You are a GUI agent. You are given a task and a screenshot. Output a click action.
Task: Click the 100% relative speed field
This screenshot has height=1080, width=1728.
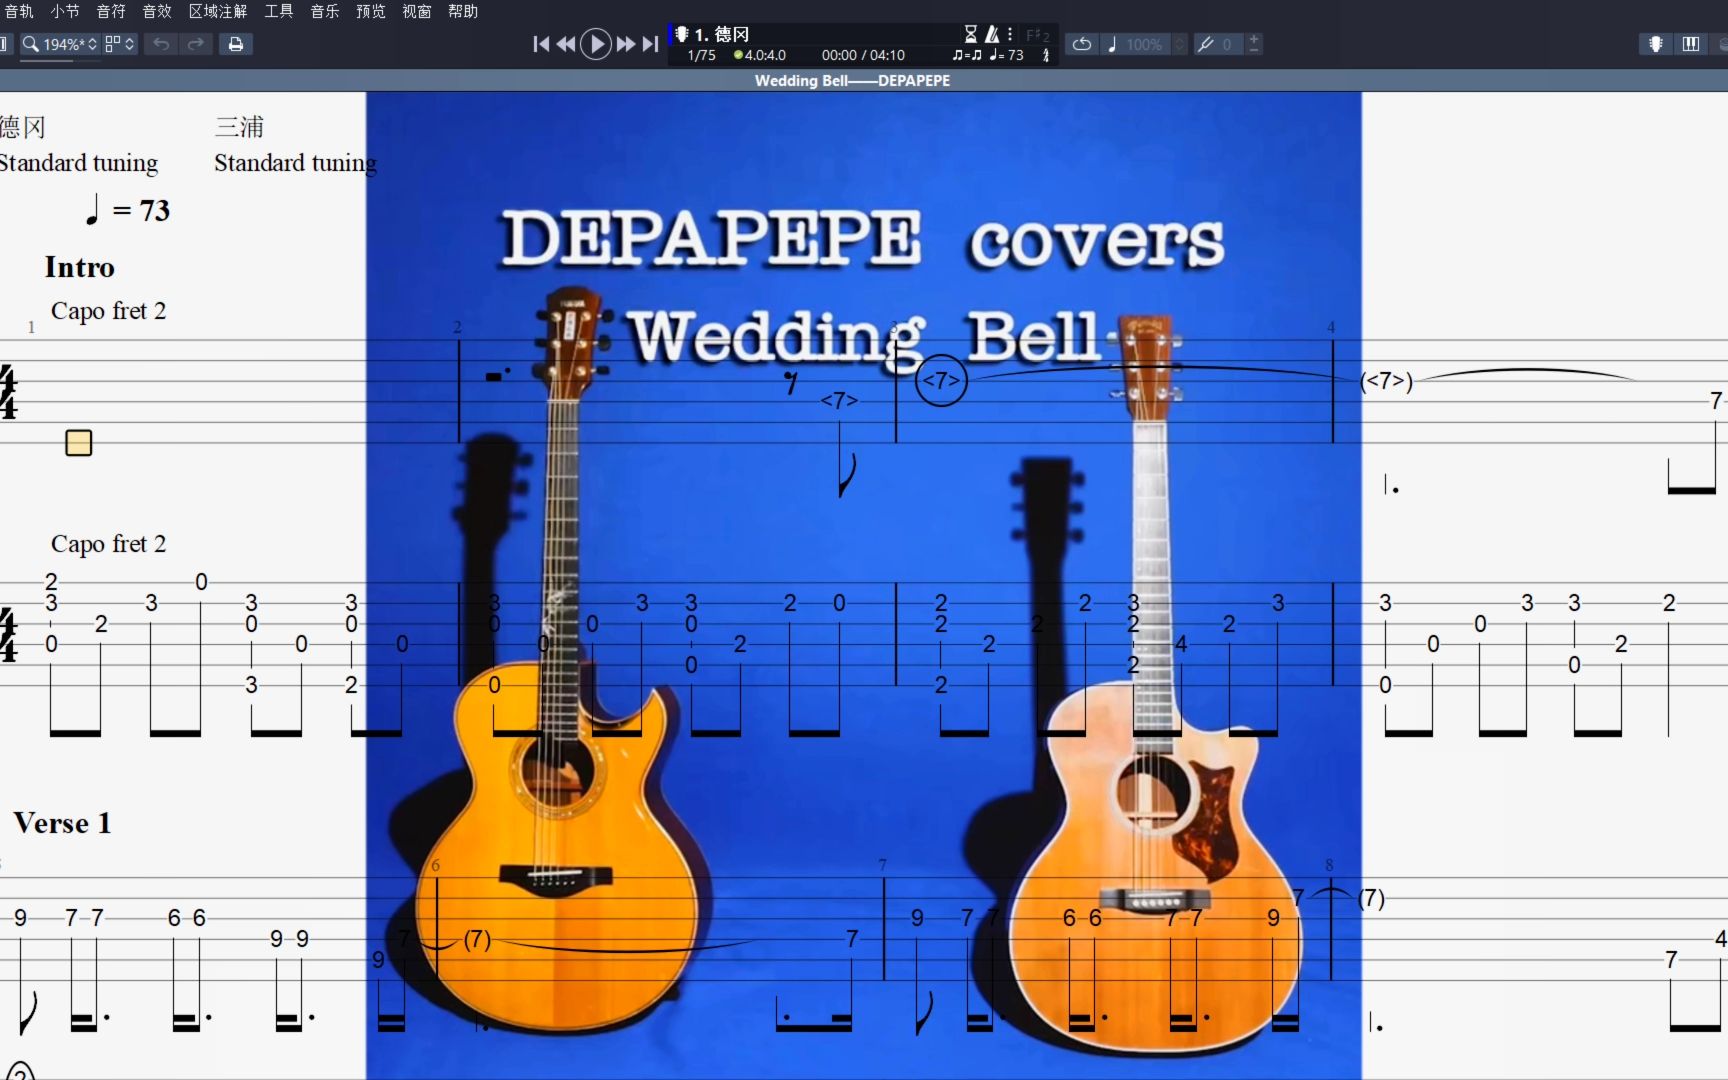1145,44
